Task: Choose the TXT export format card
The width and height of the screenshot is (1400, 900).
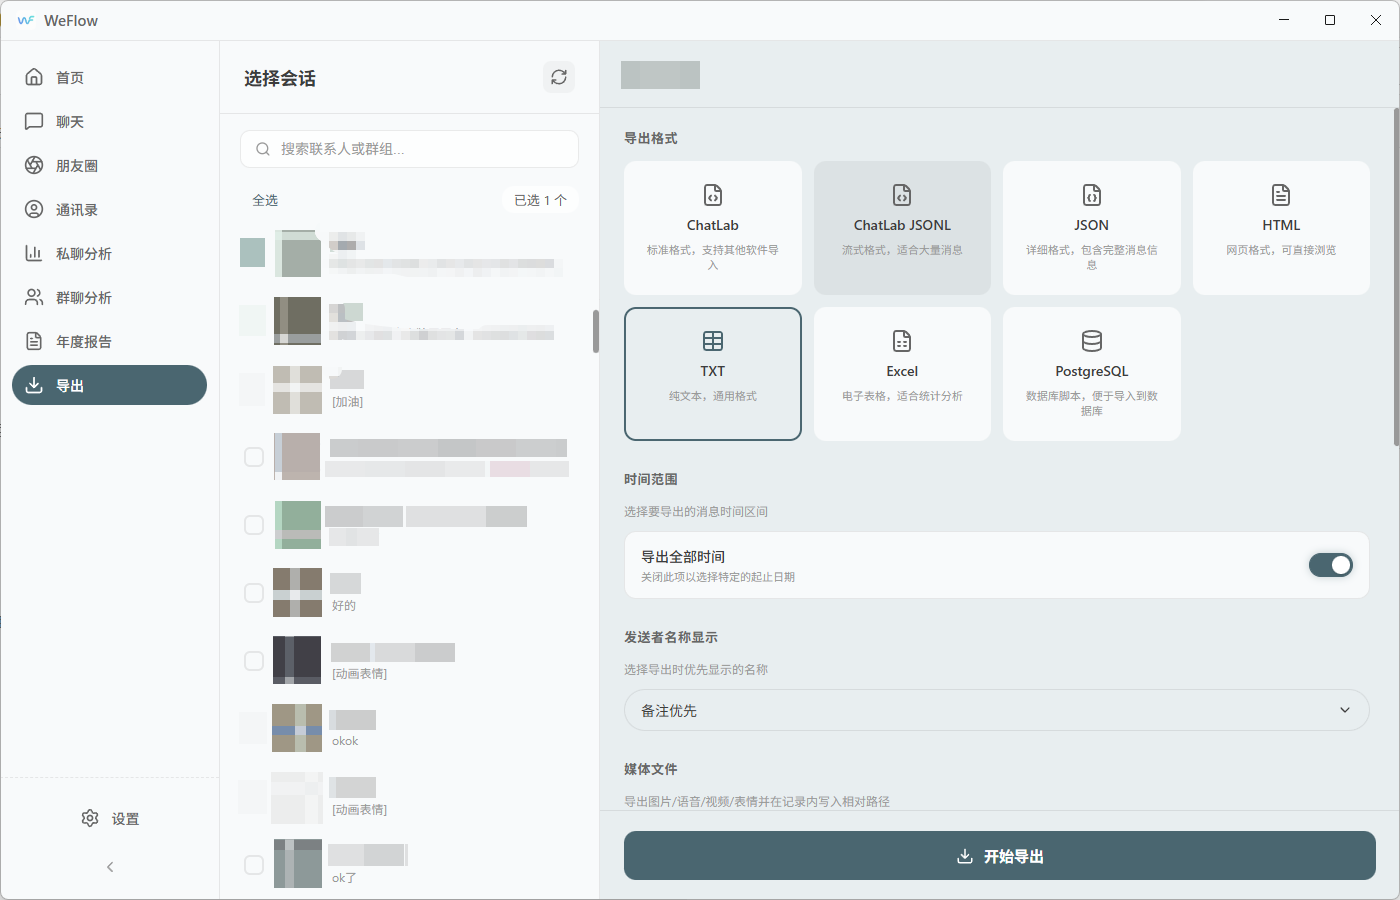Action: (713, 374)
